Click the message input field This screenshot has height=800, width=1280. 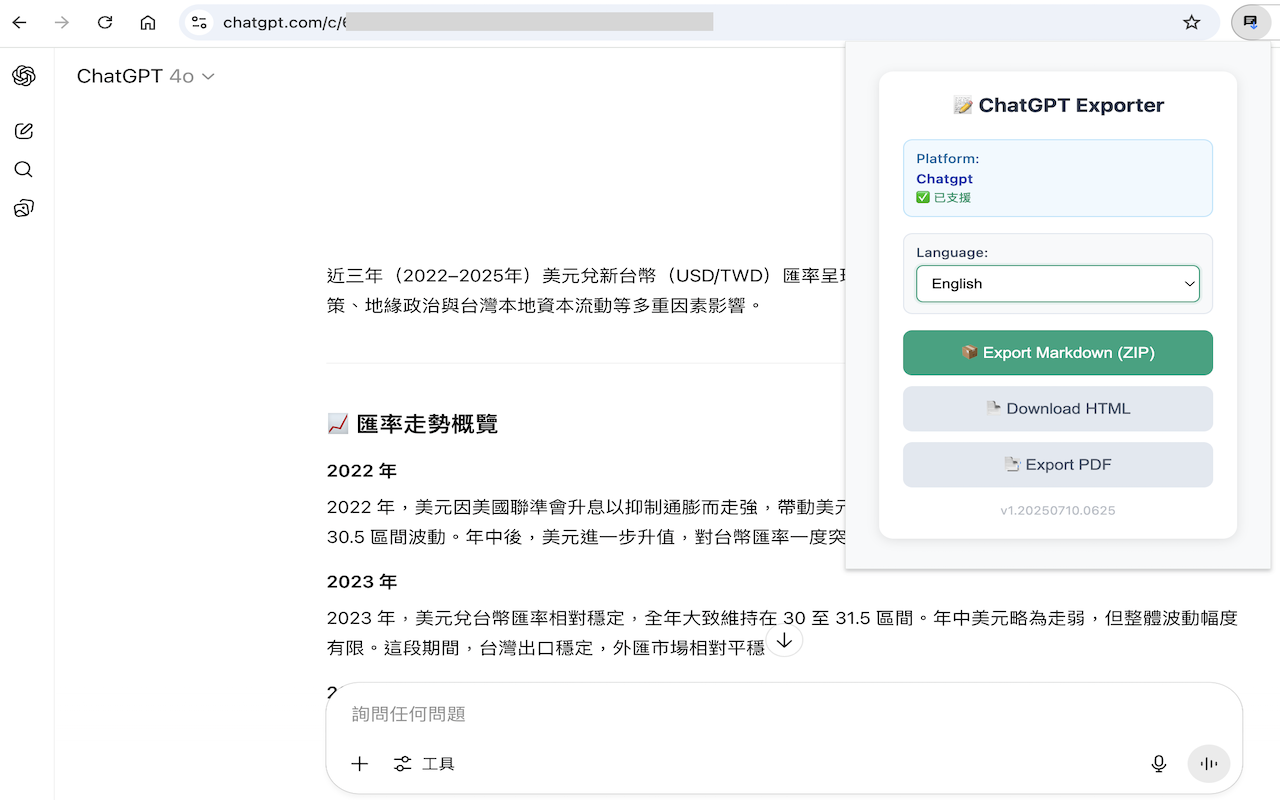tap(784, 714)
